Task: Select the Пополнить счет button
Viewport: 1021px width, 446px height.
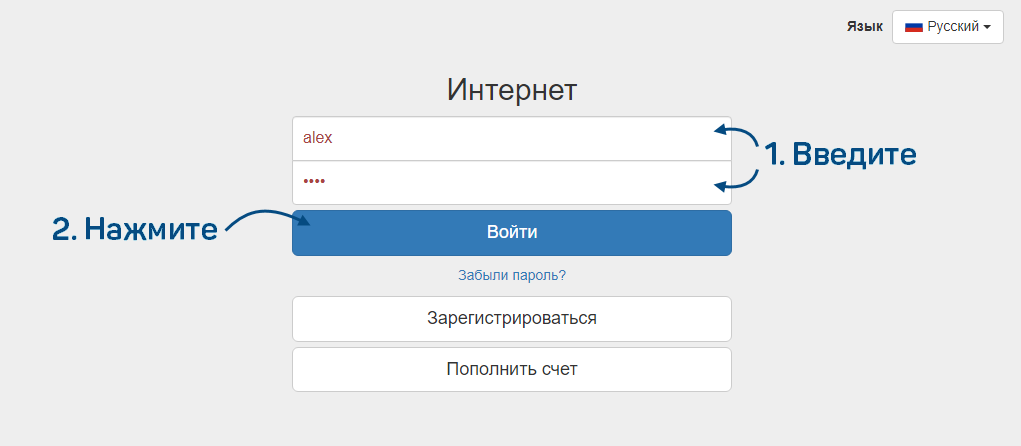Action: [511, 369]
